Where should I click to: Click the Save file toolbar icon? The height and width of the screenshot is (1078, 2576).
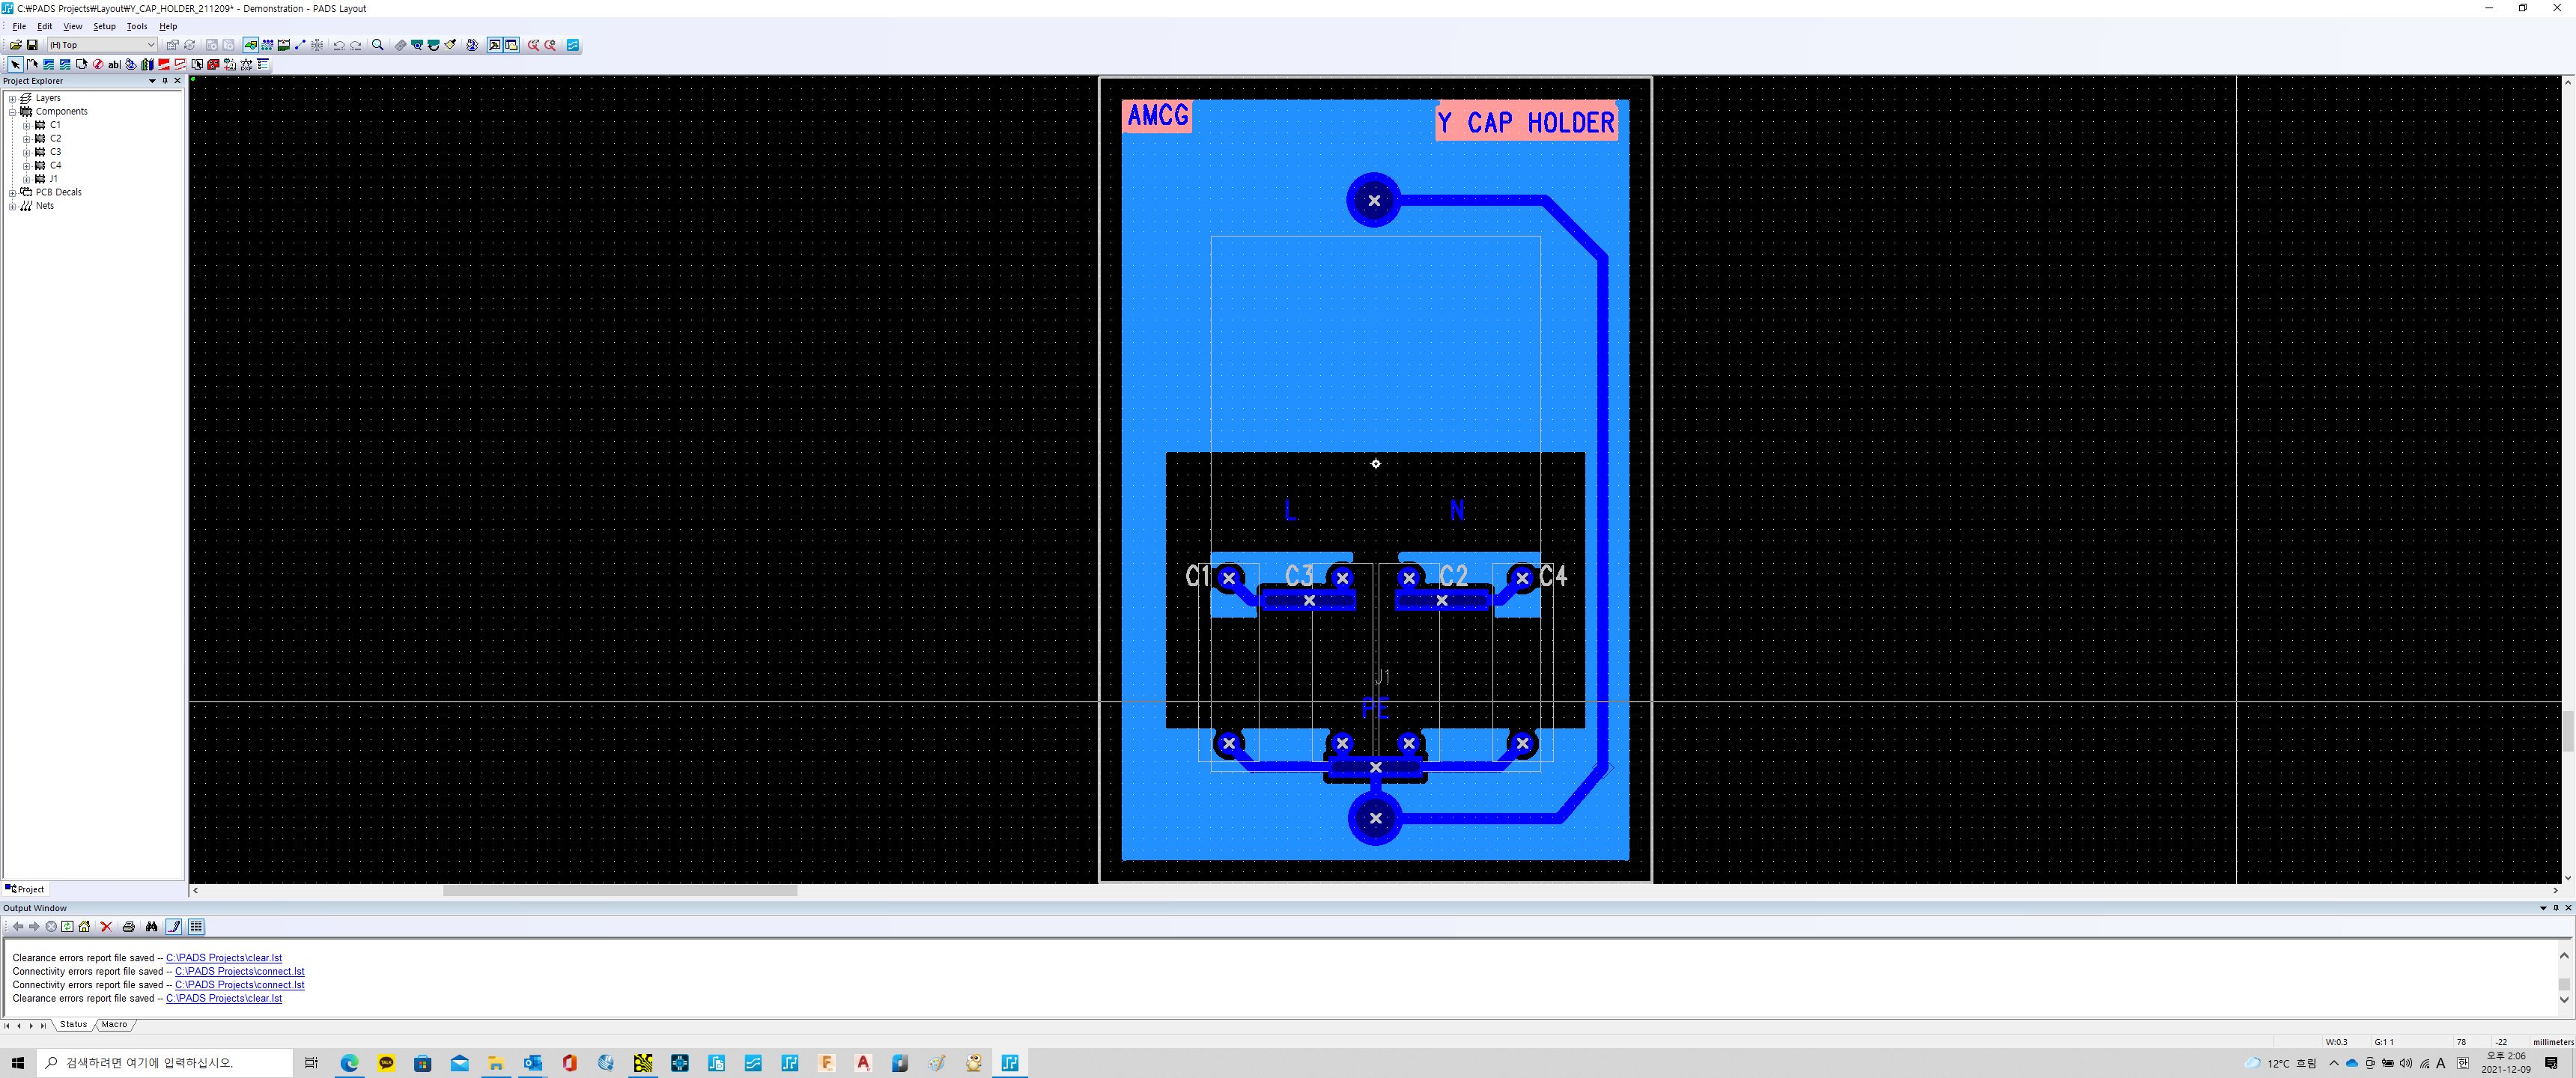[32, 45]
